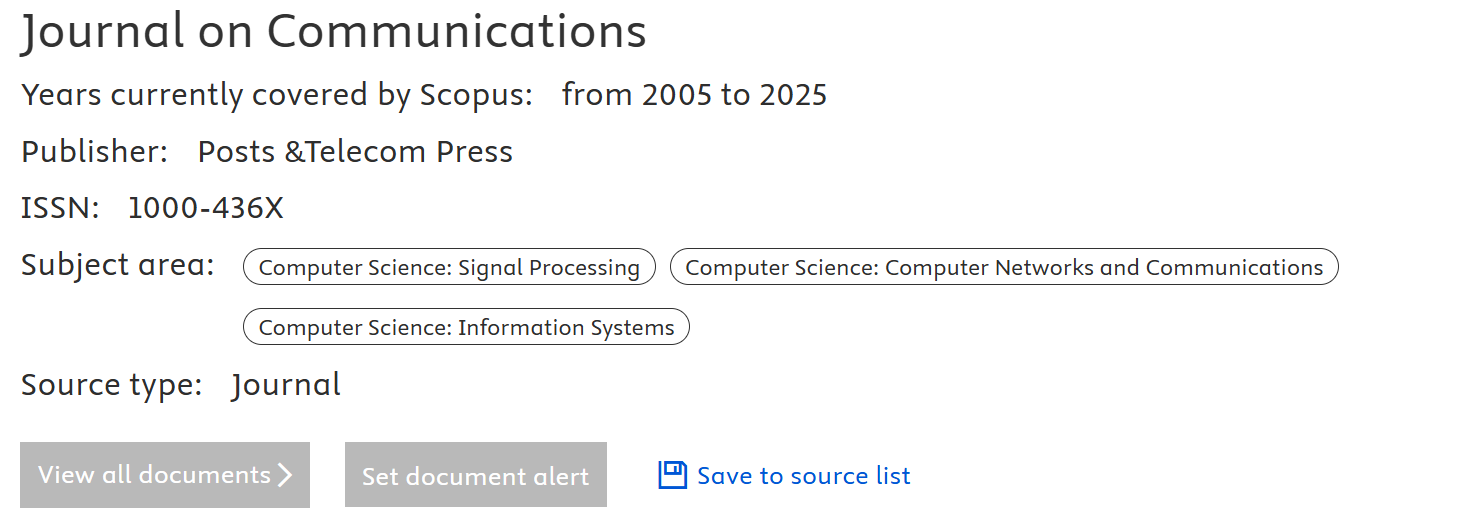This screenshot has width=1466, height=522.
Task: Open View all documents
Action: [x=164, y=475]
